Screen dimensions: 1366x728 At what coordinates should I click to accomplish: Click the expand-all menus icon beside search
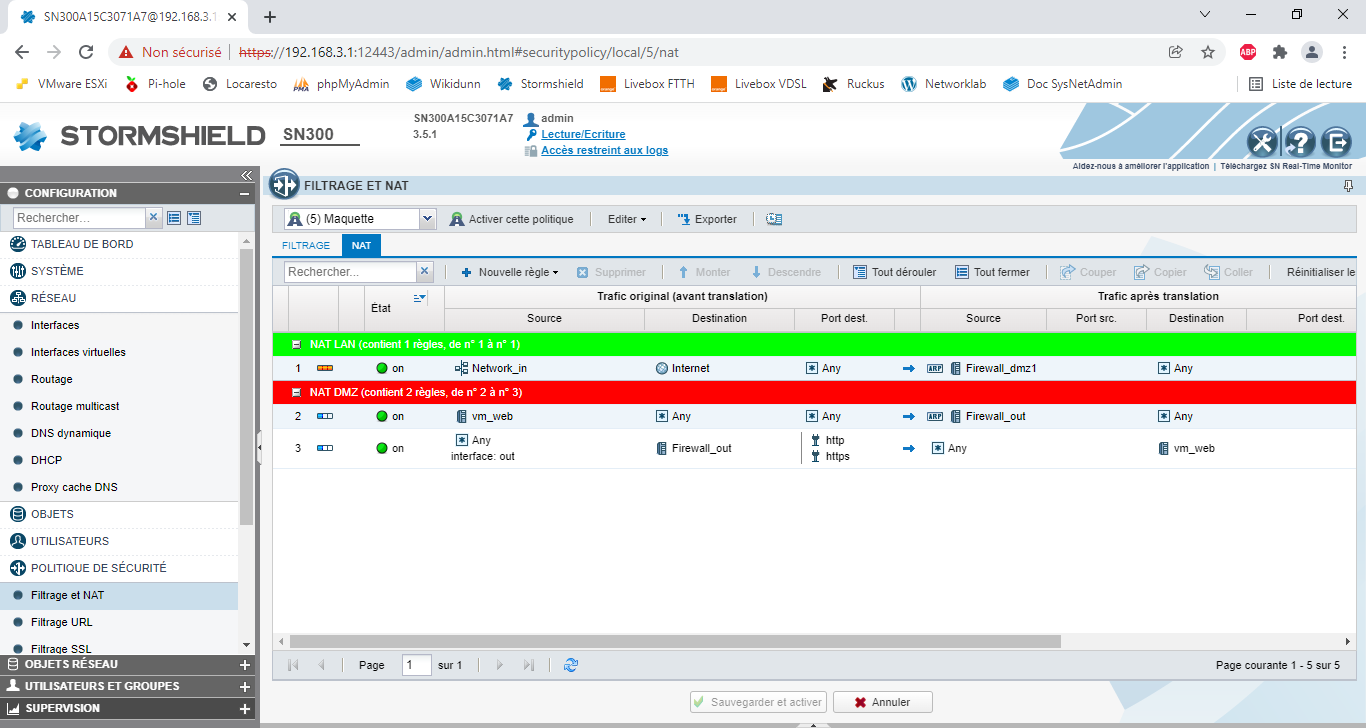coord(174,217)
